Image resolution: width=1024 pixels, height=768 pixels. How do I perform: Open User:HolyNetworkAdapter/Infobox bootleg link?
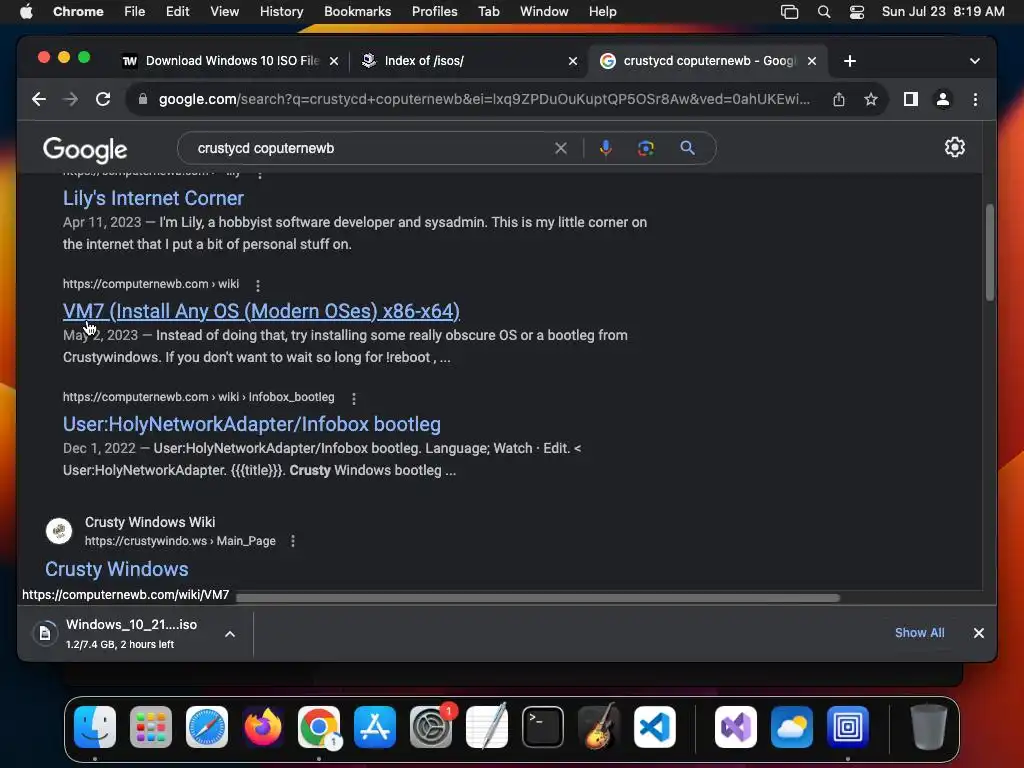pyautogui.click(x=251, y=424)
